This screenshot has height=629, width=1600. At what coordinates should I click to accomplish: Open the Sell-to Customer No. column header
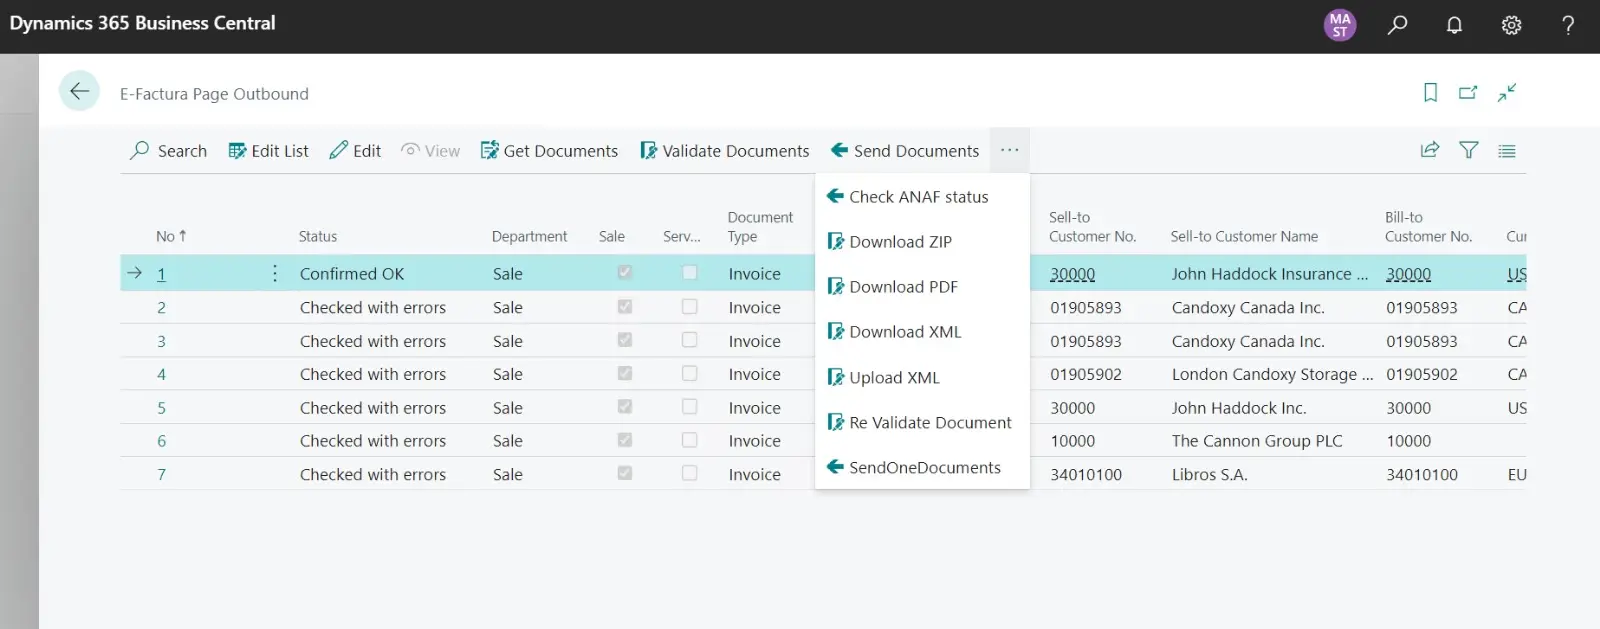point(1092,227)
